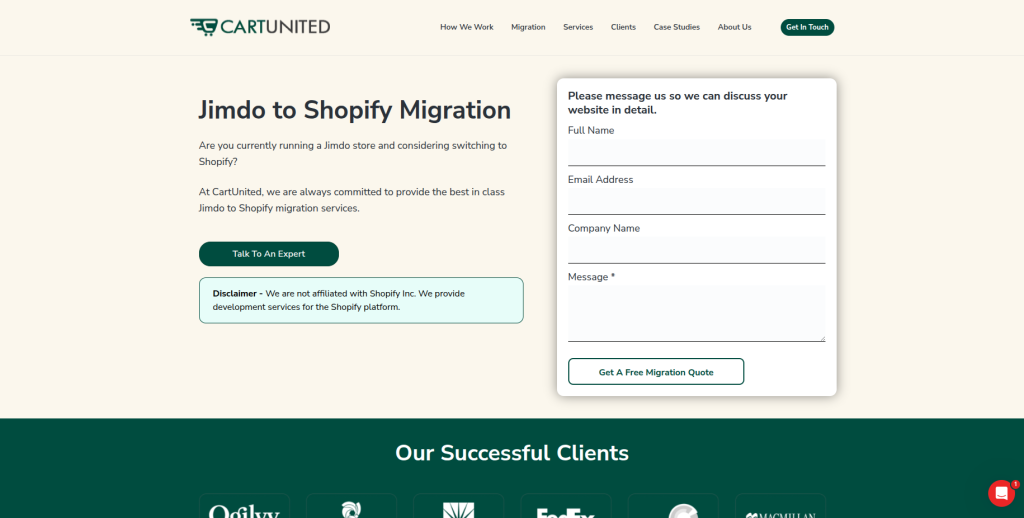
Task: Focus the Email Address field
Action: pos(696,201)
